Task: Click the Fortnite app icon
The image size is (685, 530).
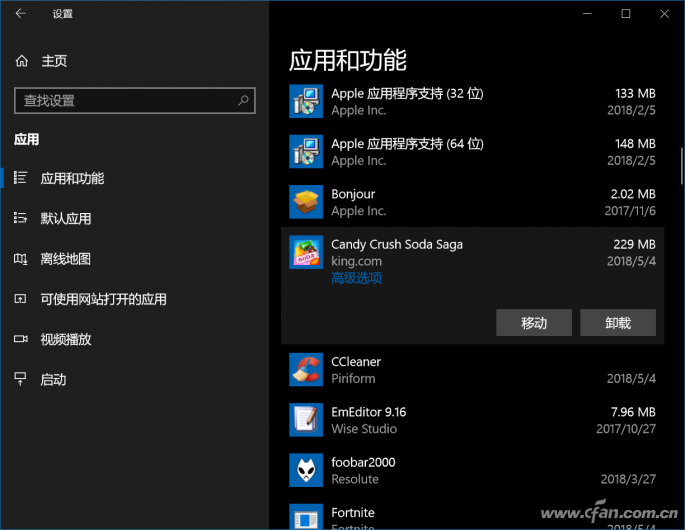Action: click(306, 516)
